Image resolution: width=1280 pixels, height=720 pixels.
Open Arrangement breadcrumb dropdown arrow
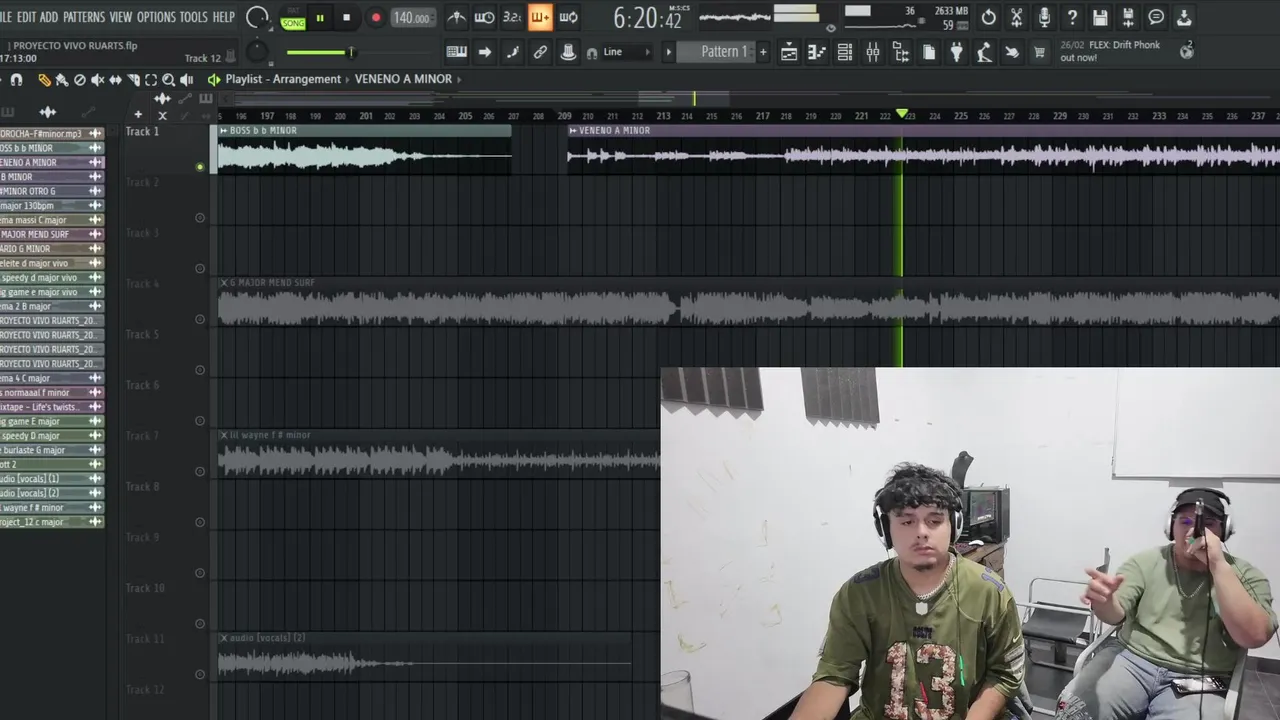(348, 79)
